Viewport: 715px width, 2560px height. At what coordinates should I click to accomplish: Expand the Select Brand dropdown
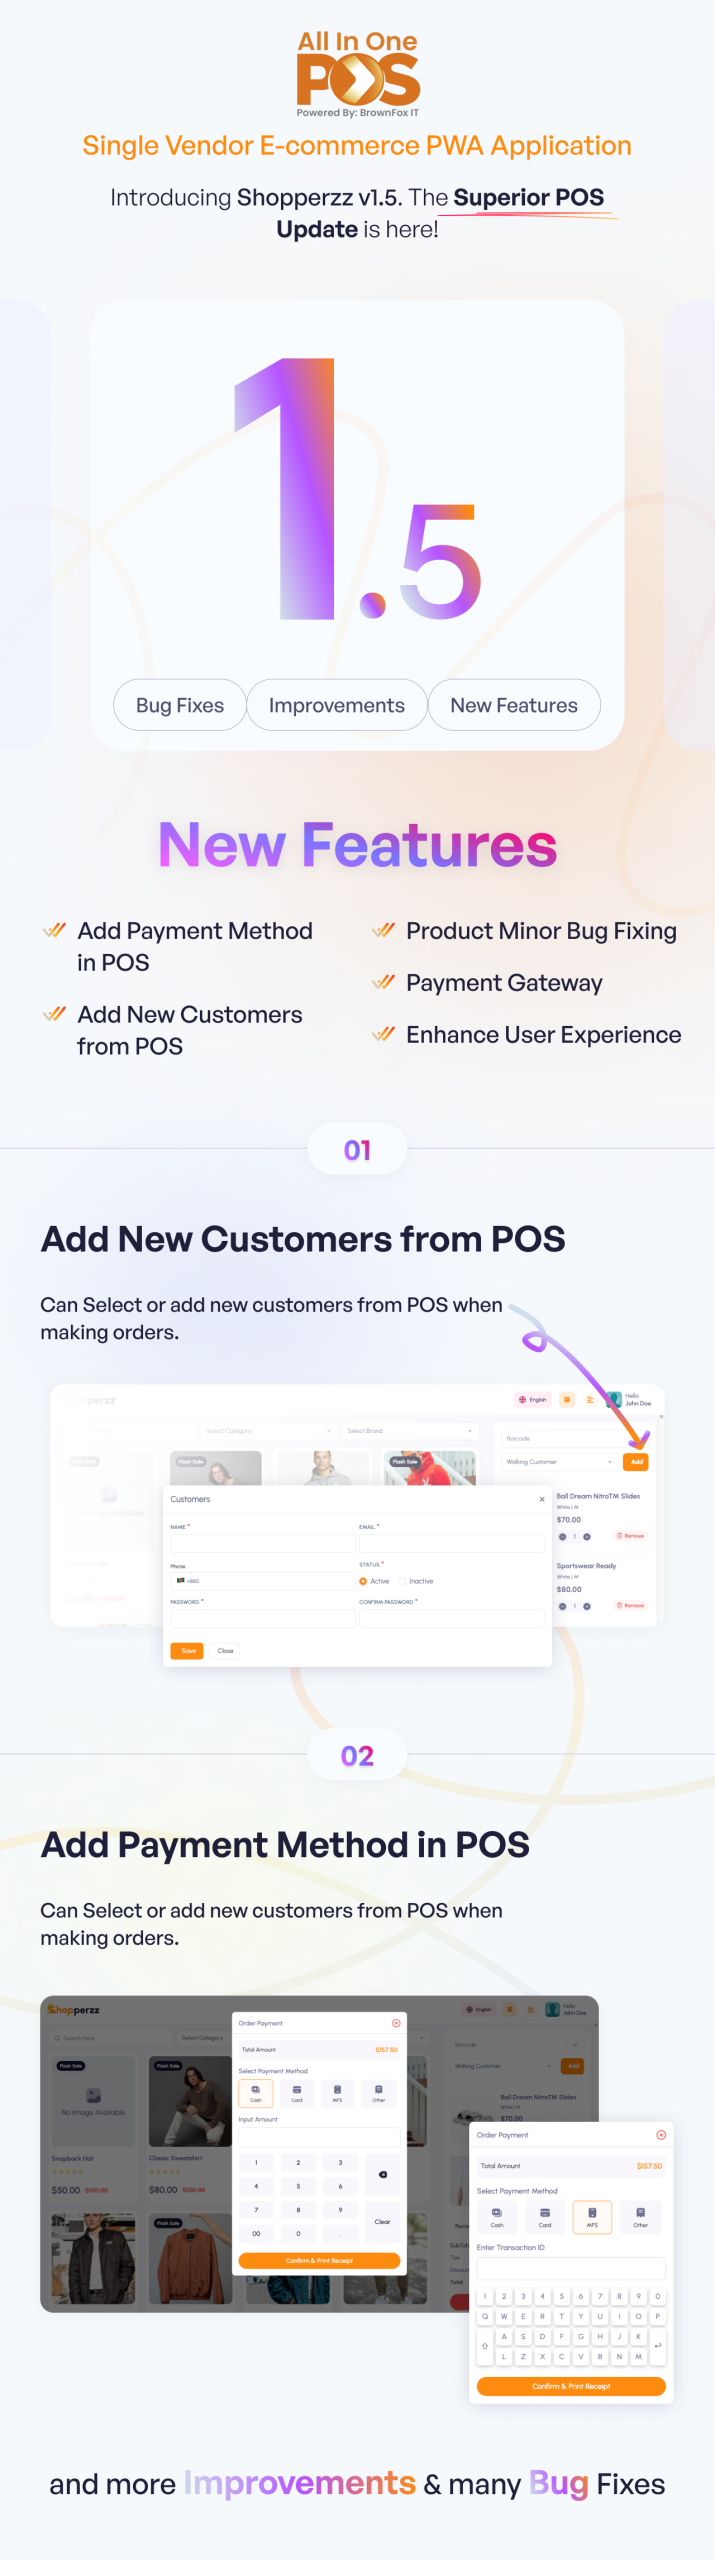coord(409,1431)
